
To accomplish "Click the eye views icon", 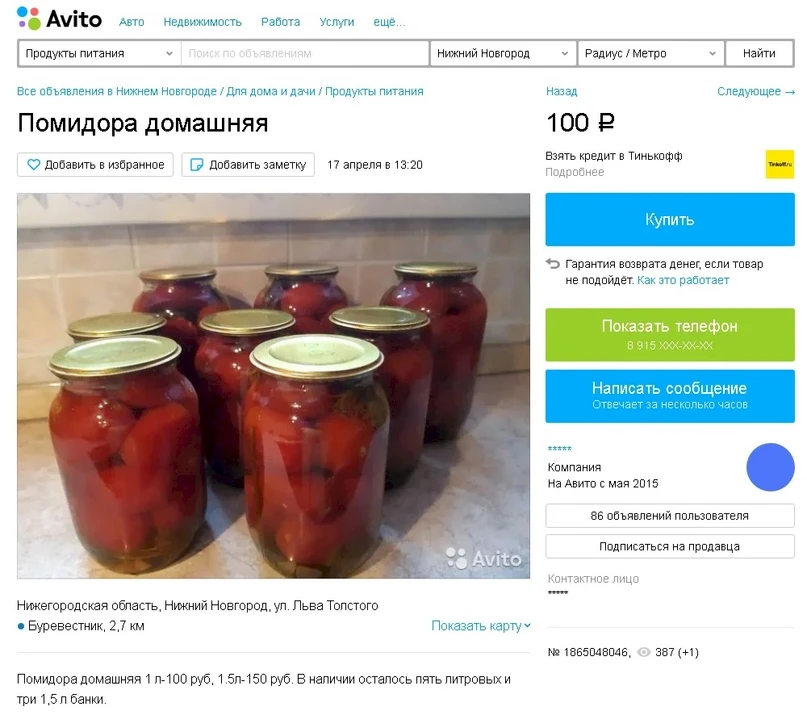I will (x=643, y=652).
